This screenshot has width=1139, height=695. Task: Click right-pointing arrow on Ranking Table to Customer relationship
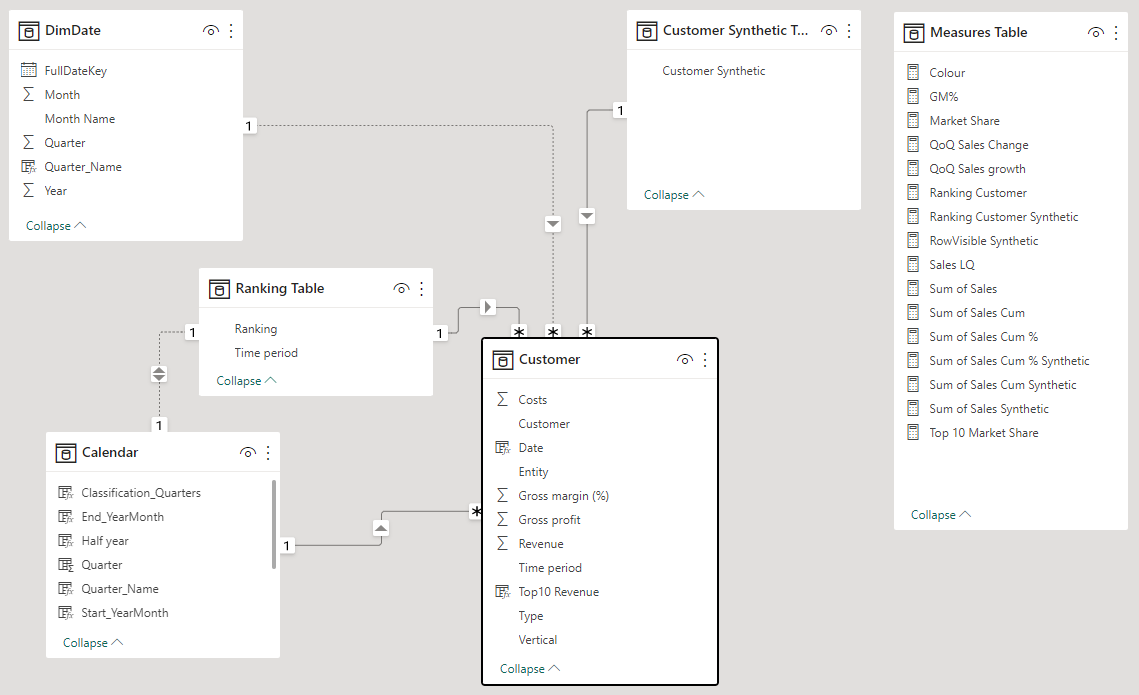click(x=488, y=307)
